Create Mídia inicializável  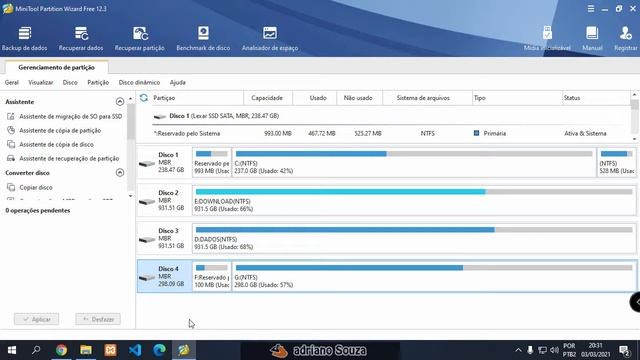547,39
